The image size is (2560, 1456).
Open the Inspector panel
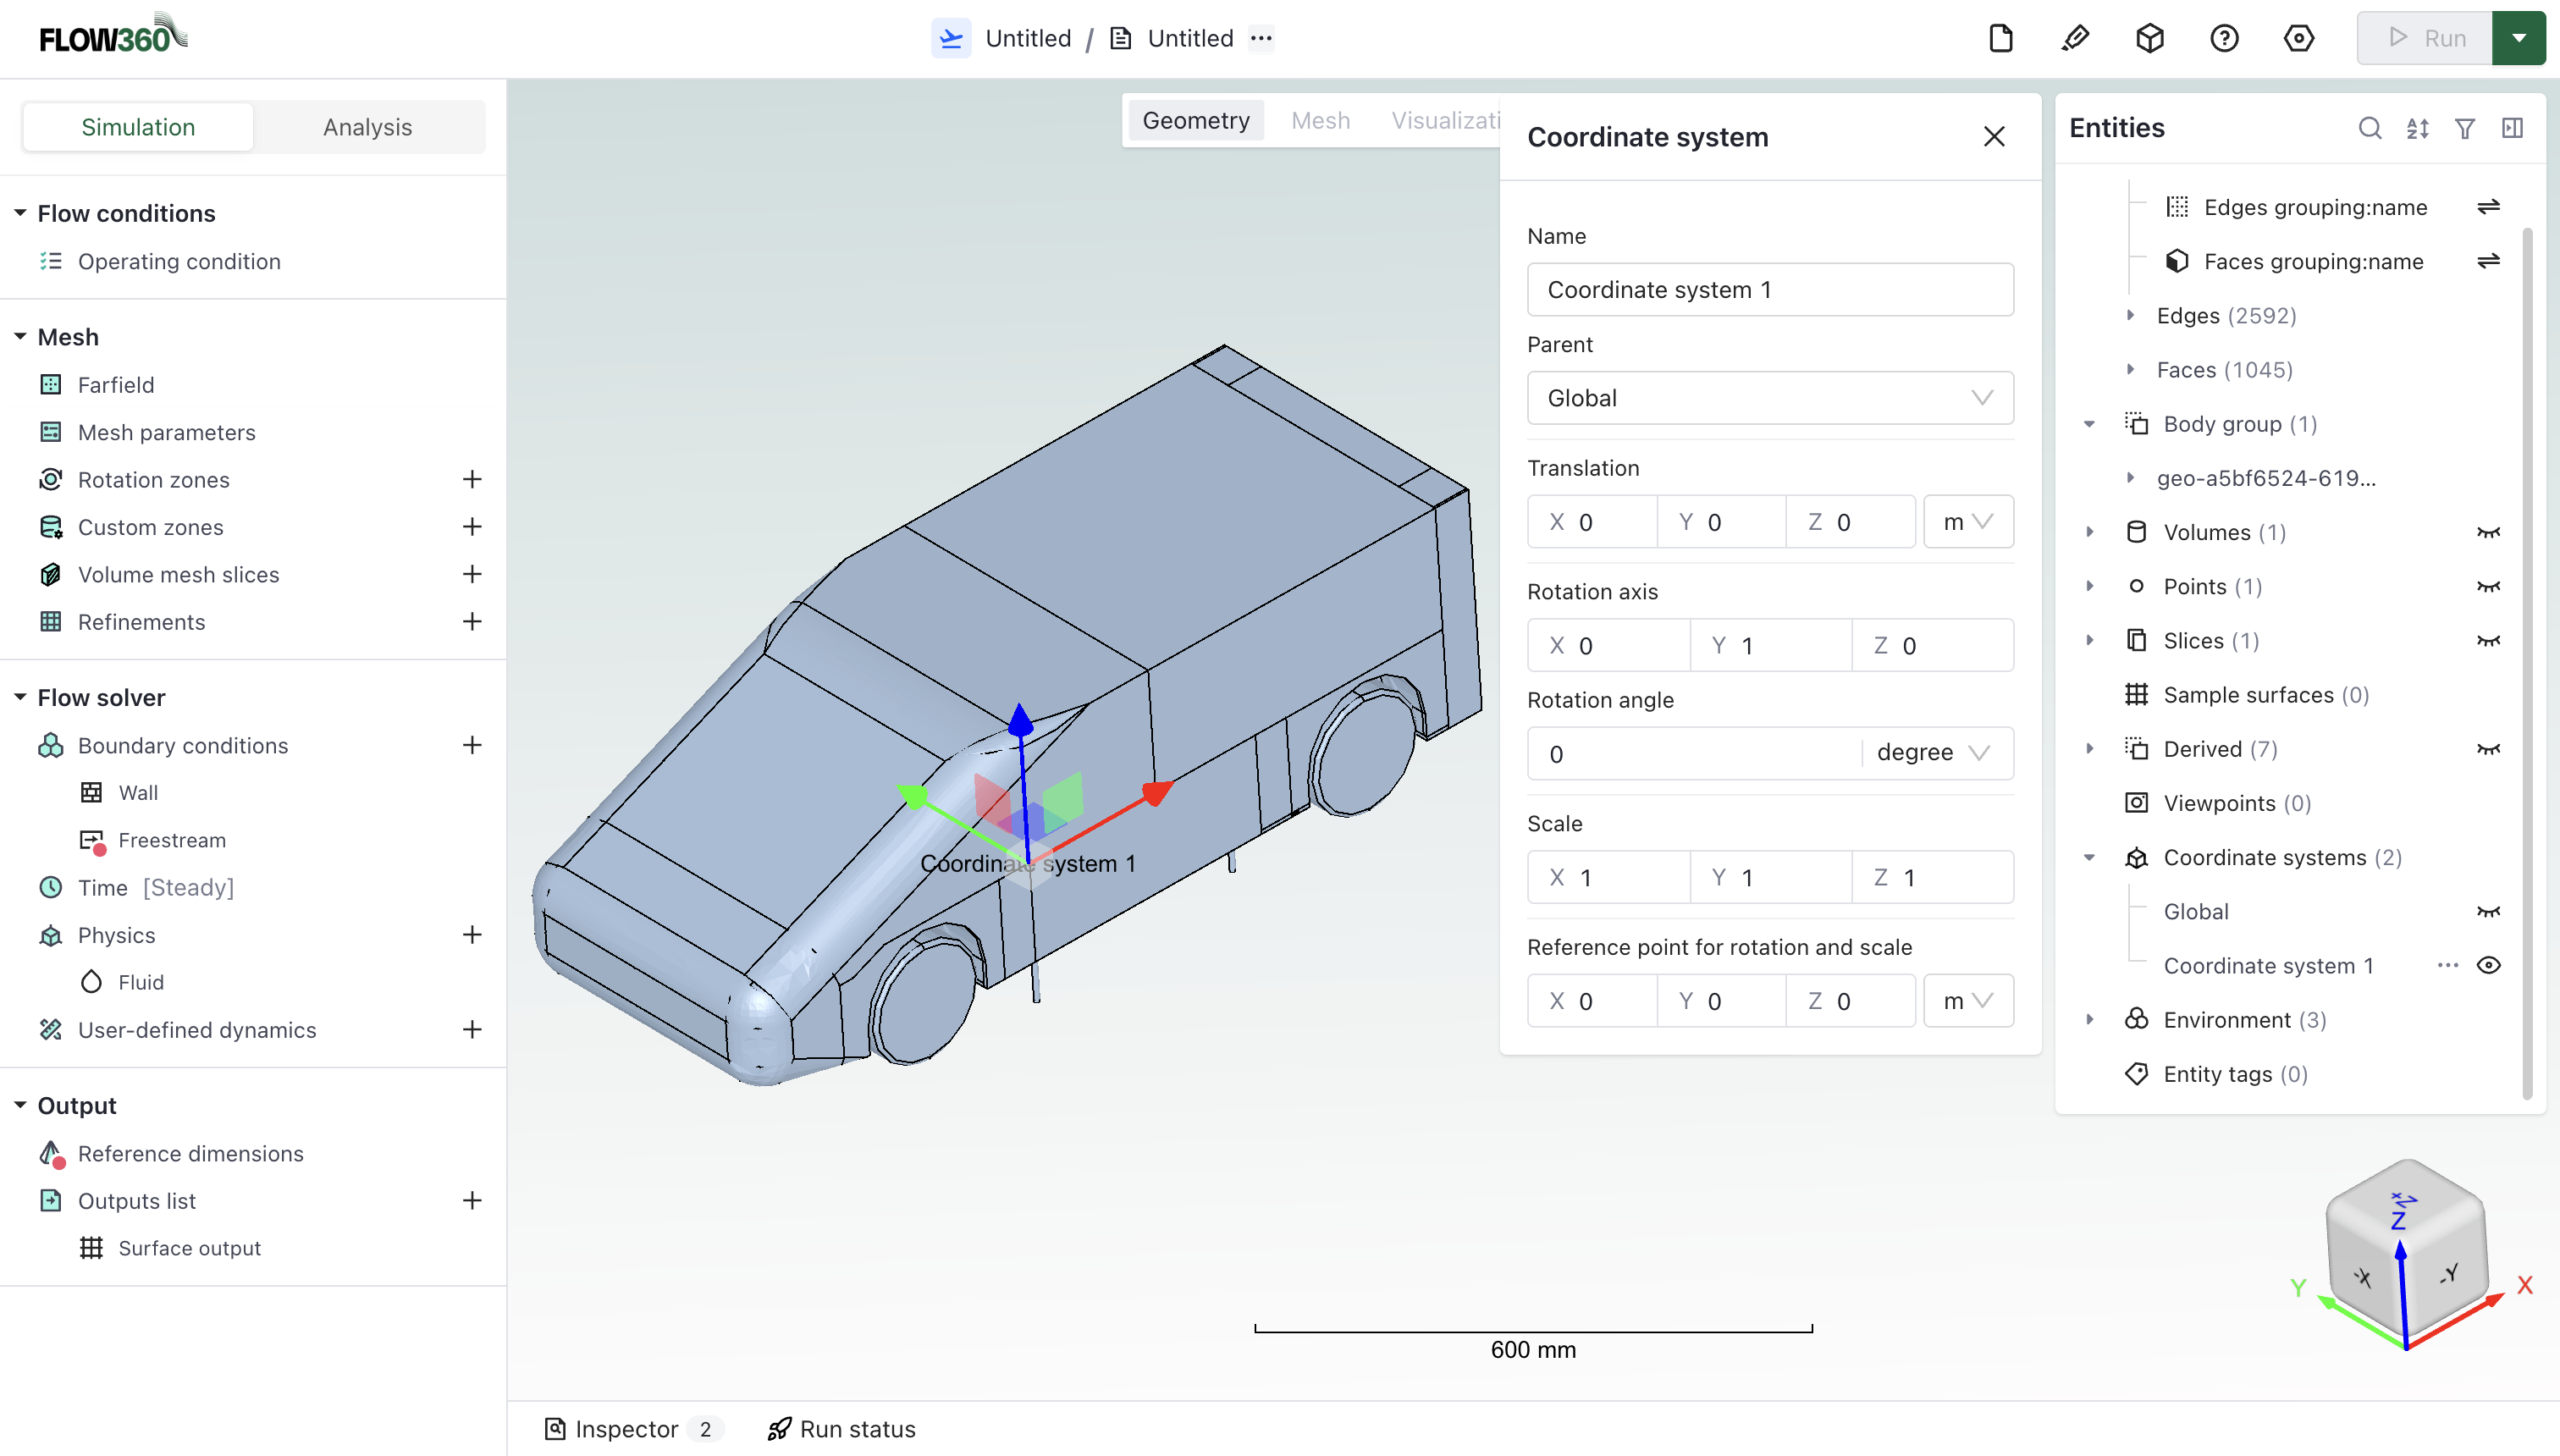[624, 1428]
